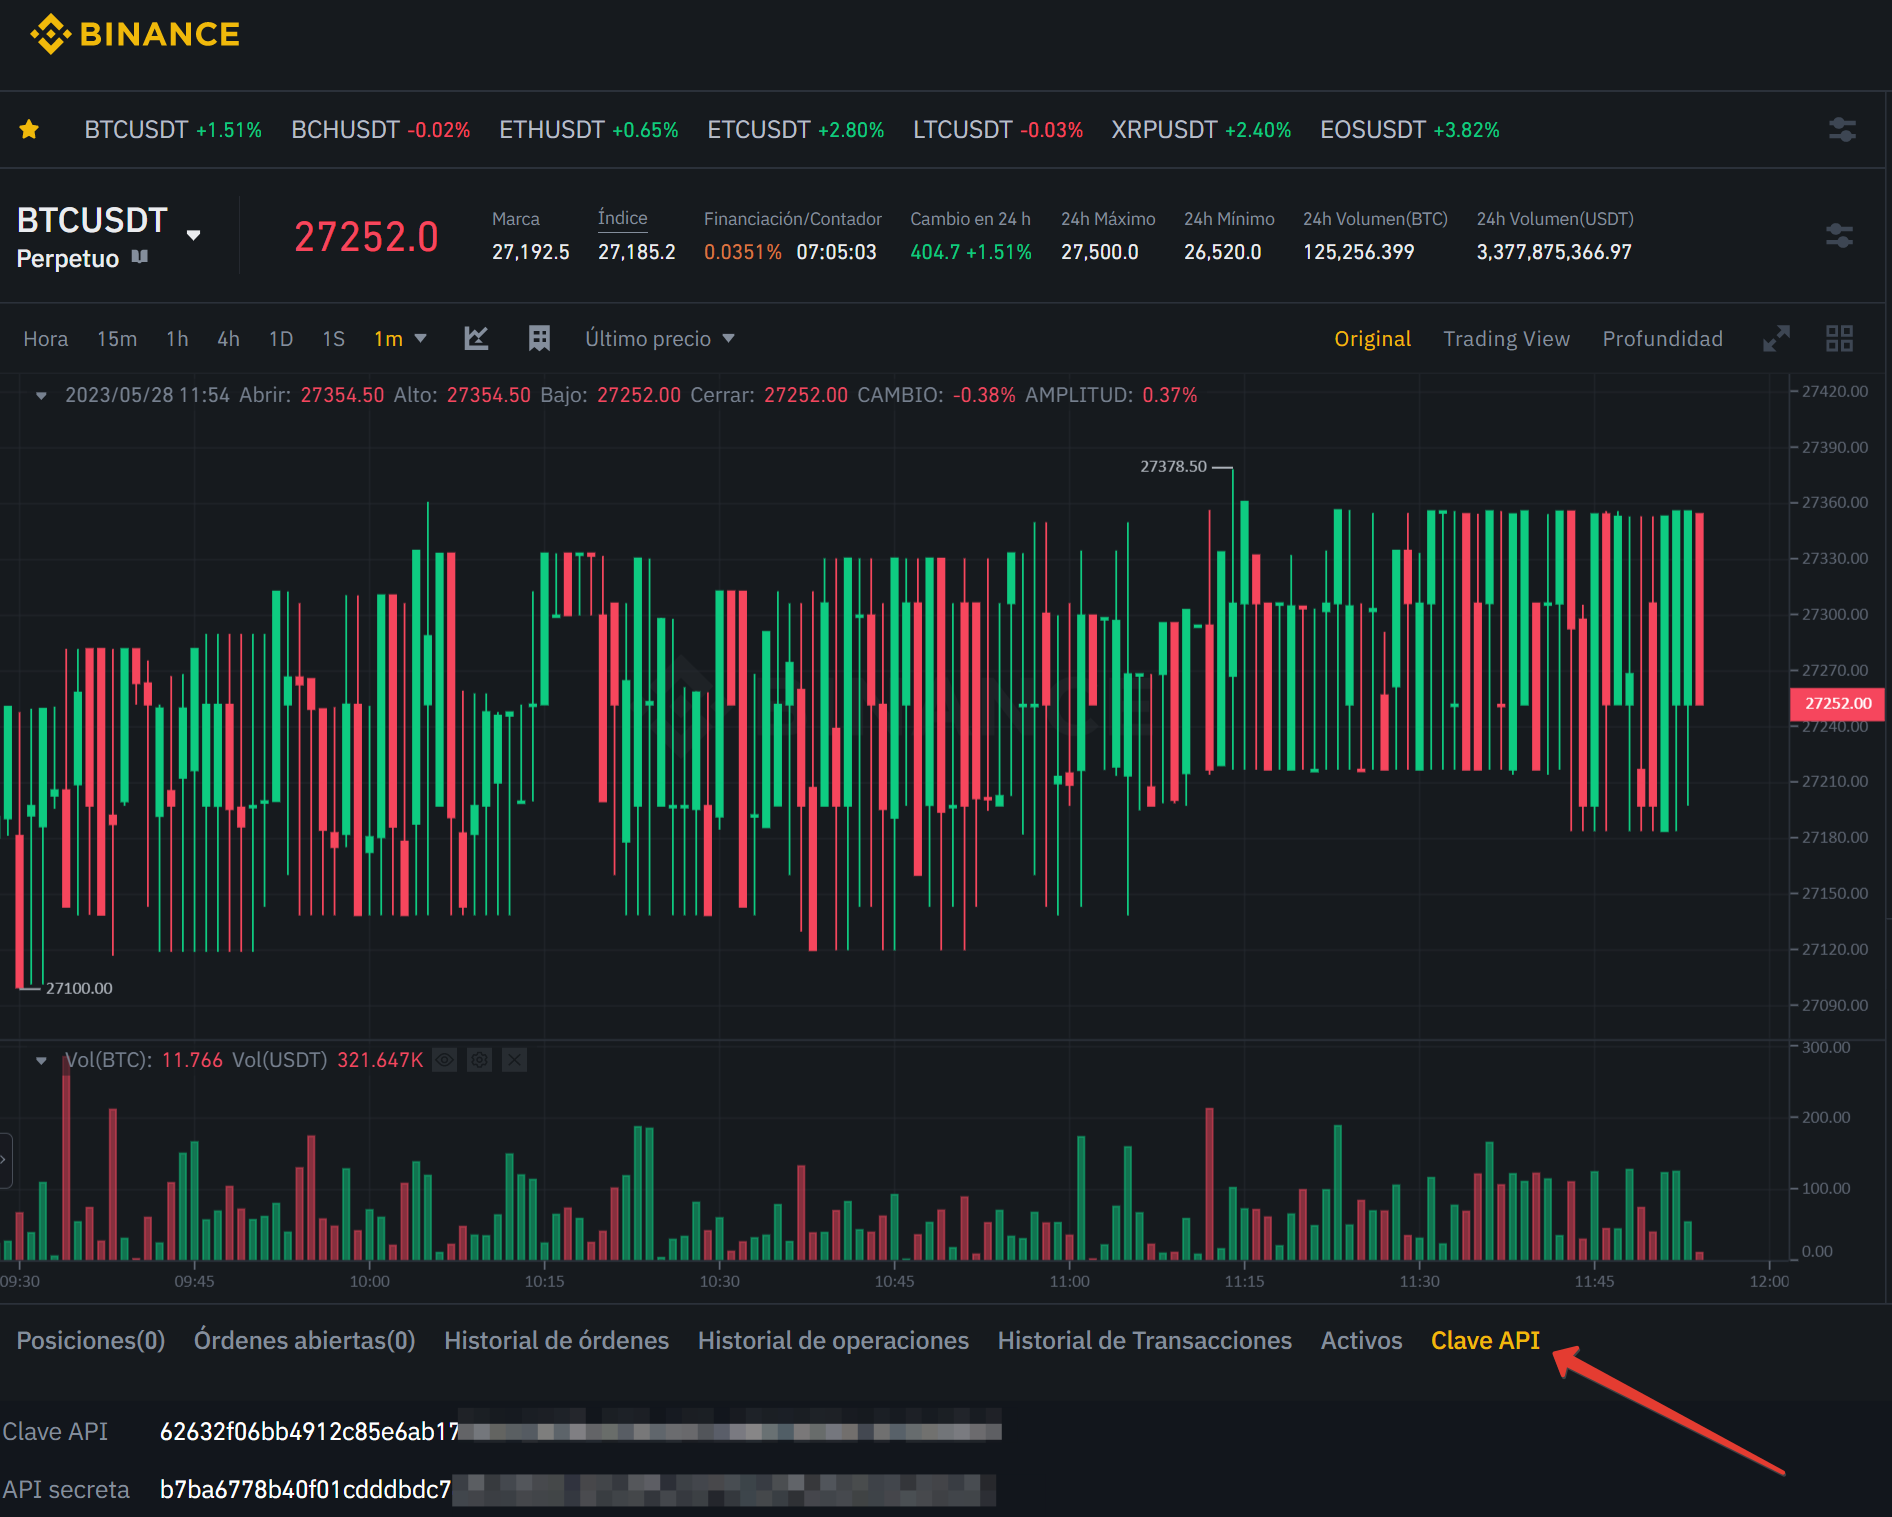This screenshot has width=1892, height=1517.
Task: Select the 15m timeframe
Action: coord(117,339)
